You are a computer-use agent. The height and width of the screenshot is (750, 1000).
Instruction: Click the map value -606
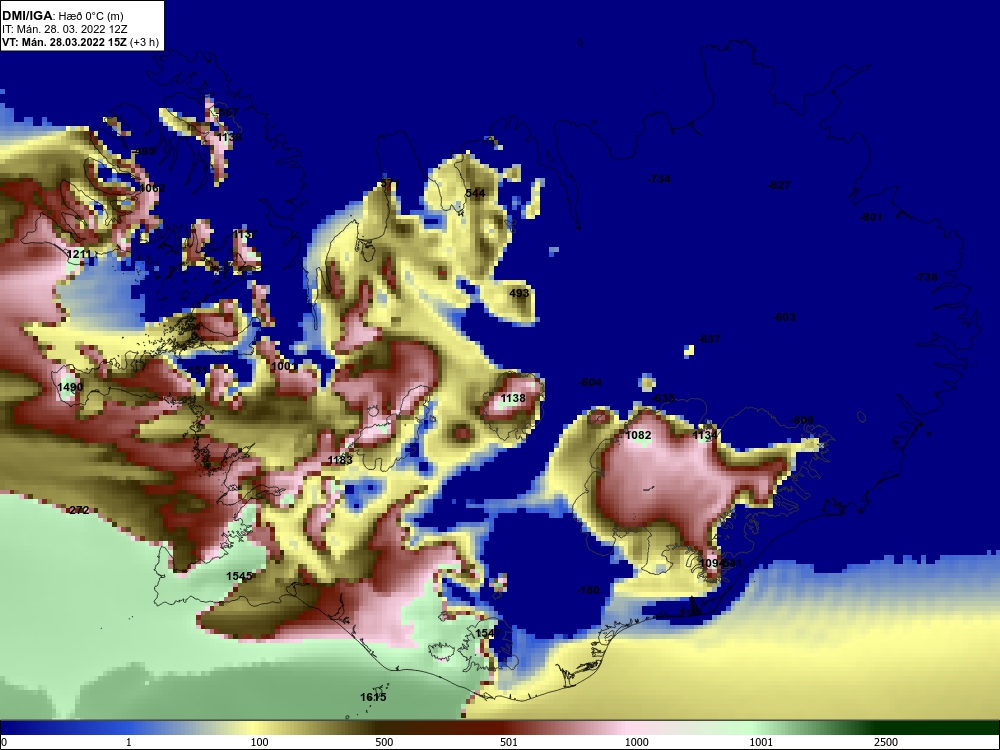(802, 420)
